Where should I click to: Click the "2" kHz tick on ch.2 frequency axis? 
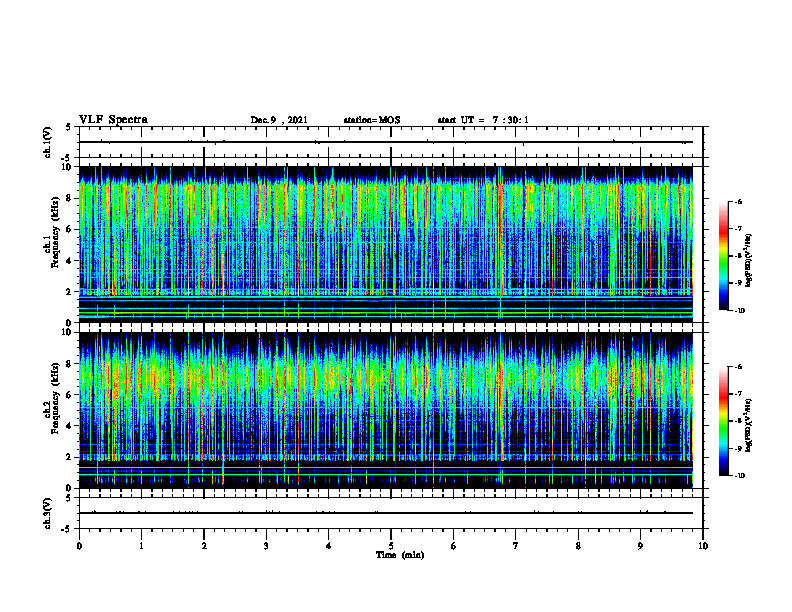point(69,457)
